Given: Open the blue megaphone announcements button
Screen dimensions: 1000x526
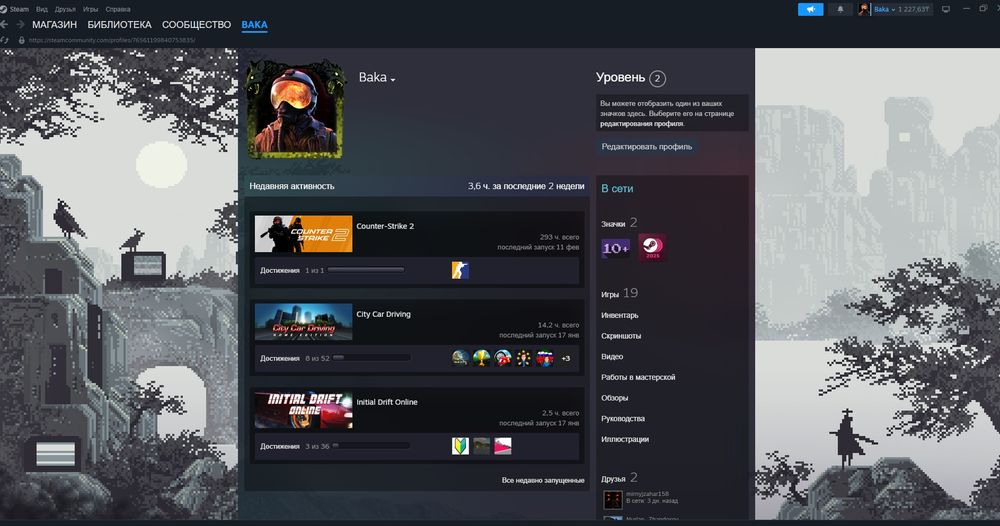Looking at the screenshot, I should click(811, 9).
